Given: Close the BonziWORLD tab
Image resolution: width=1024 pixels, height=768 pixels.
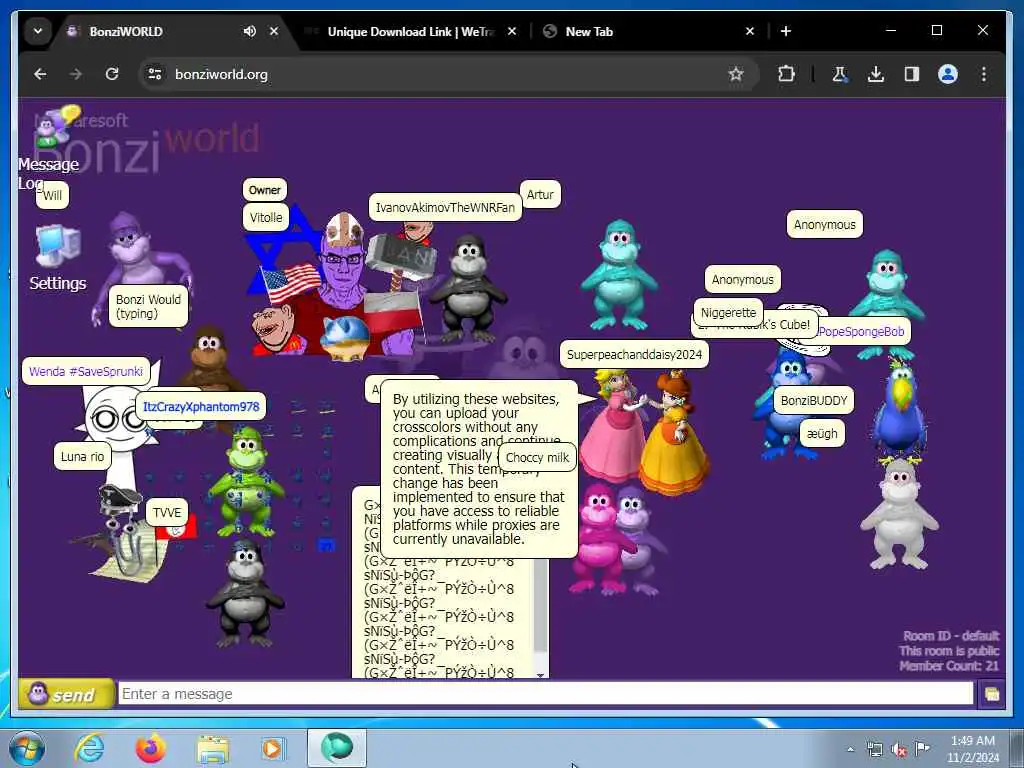Looking at the screenshot, I should tap(274, 31).
